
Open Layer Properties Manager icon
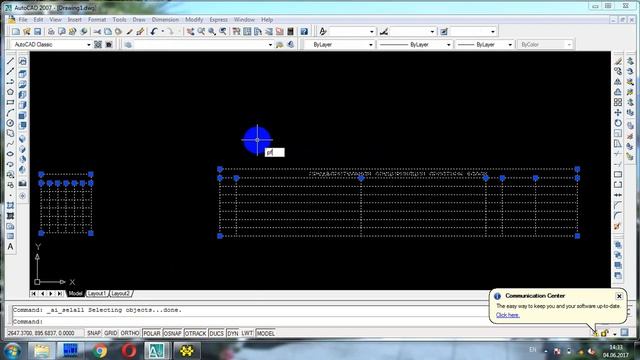click(129, 44)
